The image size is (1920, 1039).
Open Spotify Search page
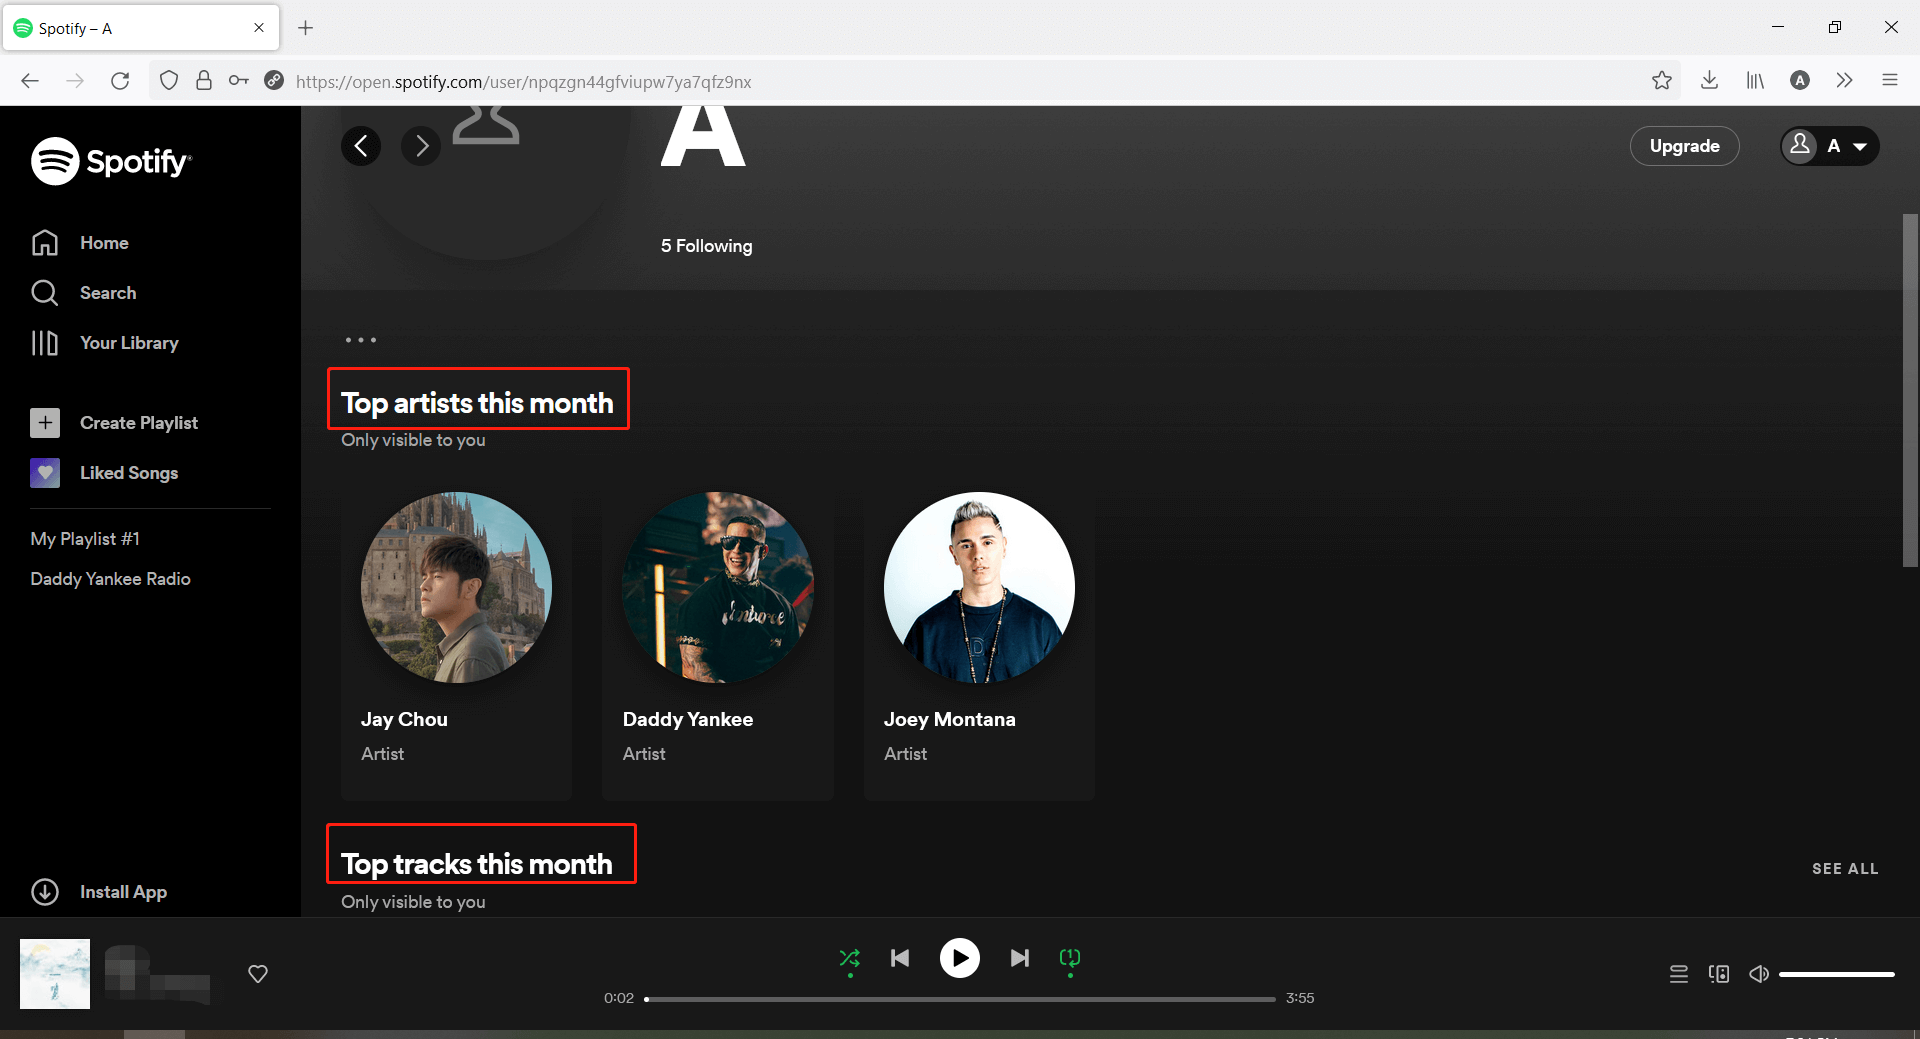84,293
